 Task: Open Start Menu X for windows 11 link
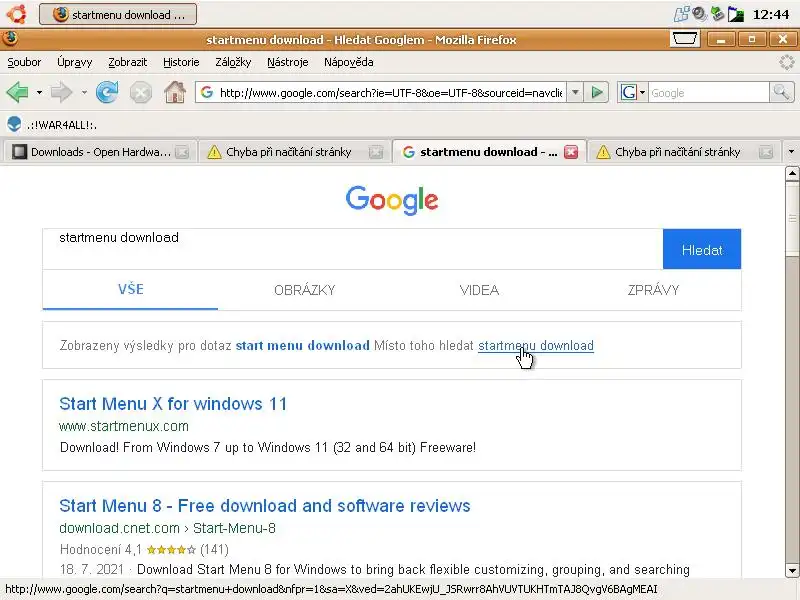pyautogui.click(x=173, y=404)
